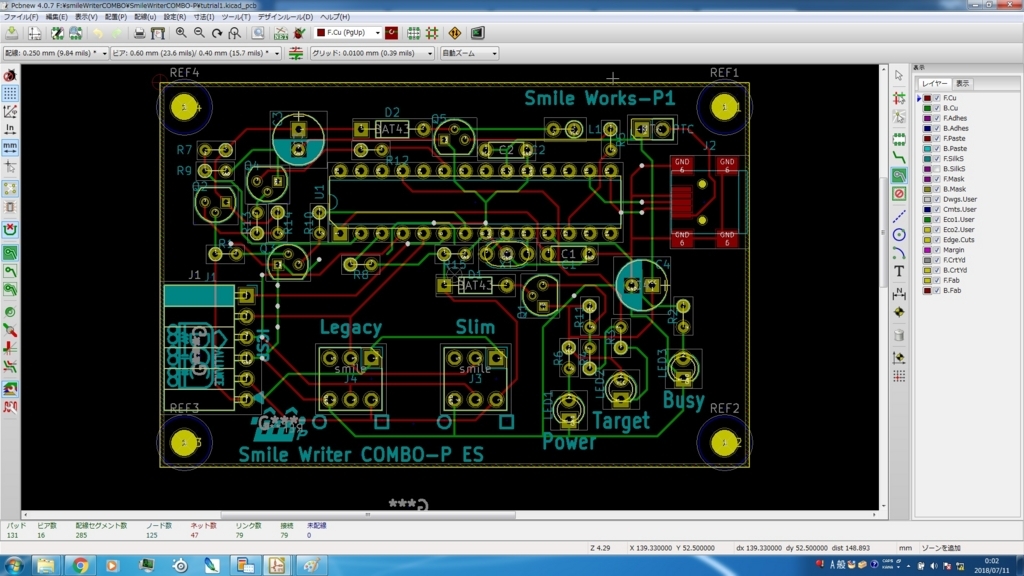Open the F.Cu active layer dropdown
The image size is (1024, 576).
348,33
